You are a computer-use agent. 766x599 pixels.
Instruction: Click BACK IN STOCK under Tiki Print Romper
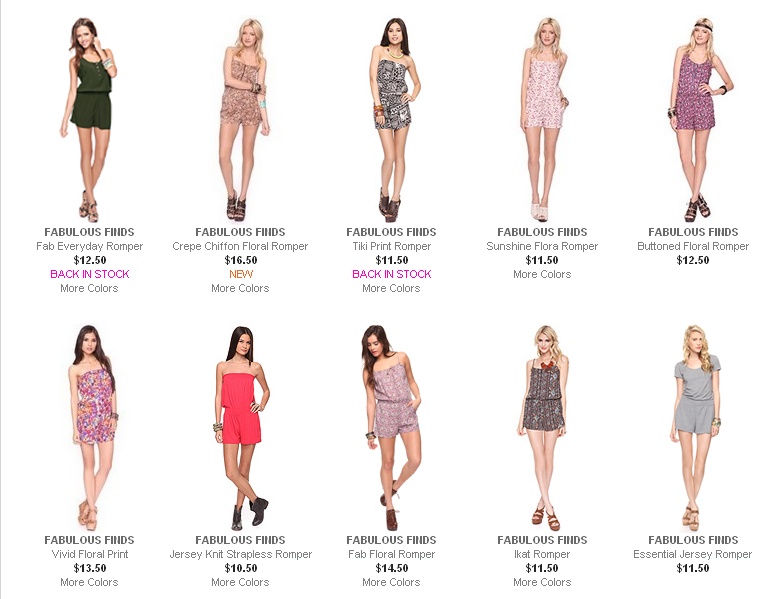[x=391, y=274]
